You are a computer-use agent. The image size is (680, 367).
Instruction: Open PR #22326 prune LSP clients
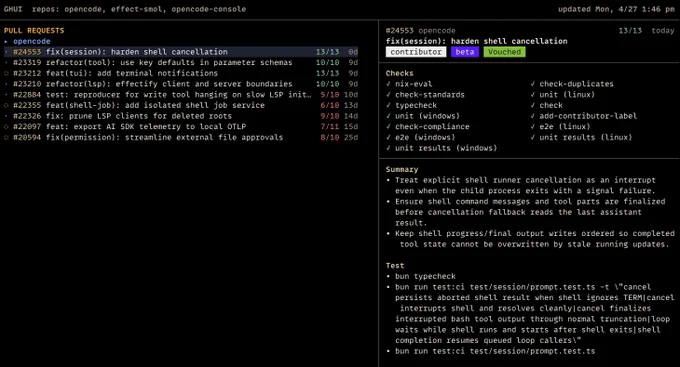[181, 116]
